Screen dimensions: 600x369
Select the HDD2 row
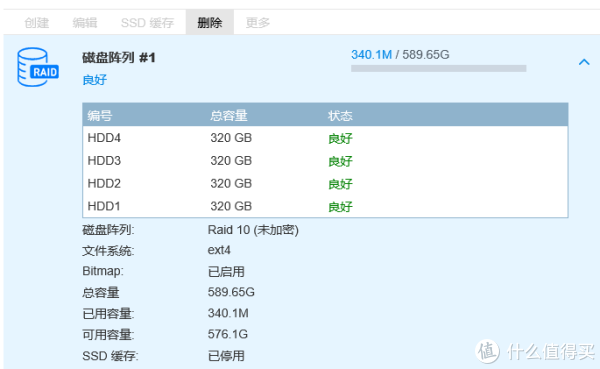[x=325, y=184]
